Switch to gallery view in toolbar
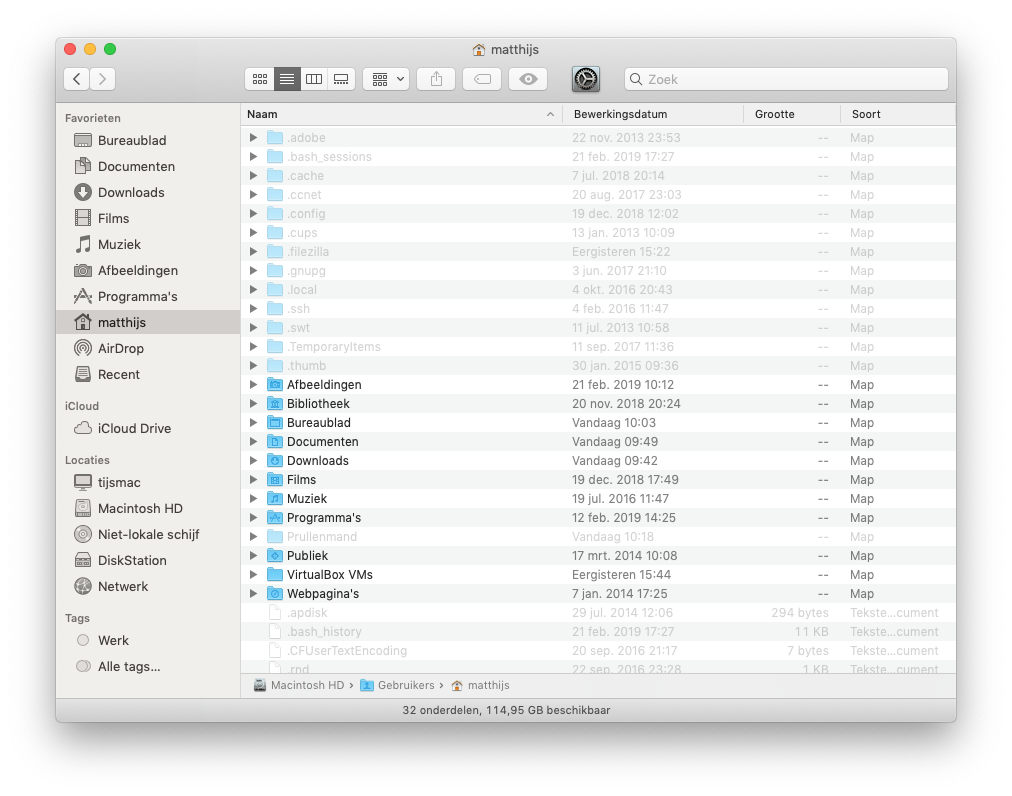Image resolution: width=1012 pixels, height=796 pixels. pyautogui.click(x=341, y=79)
